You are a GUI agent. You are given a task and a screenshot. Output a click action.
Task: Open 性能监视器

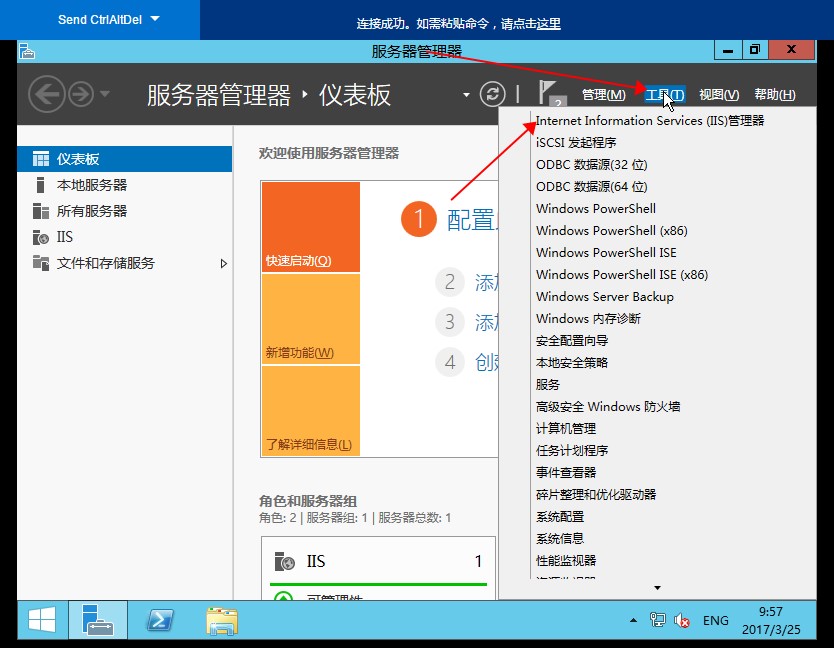pos(566,561)
